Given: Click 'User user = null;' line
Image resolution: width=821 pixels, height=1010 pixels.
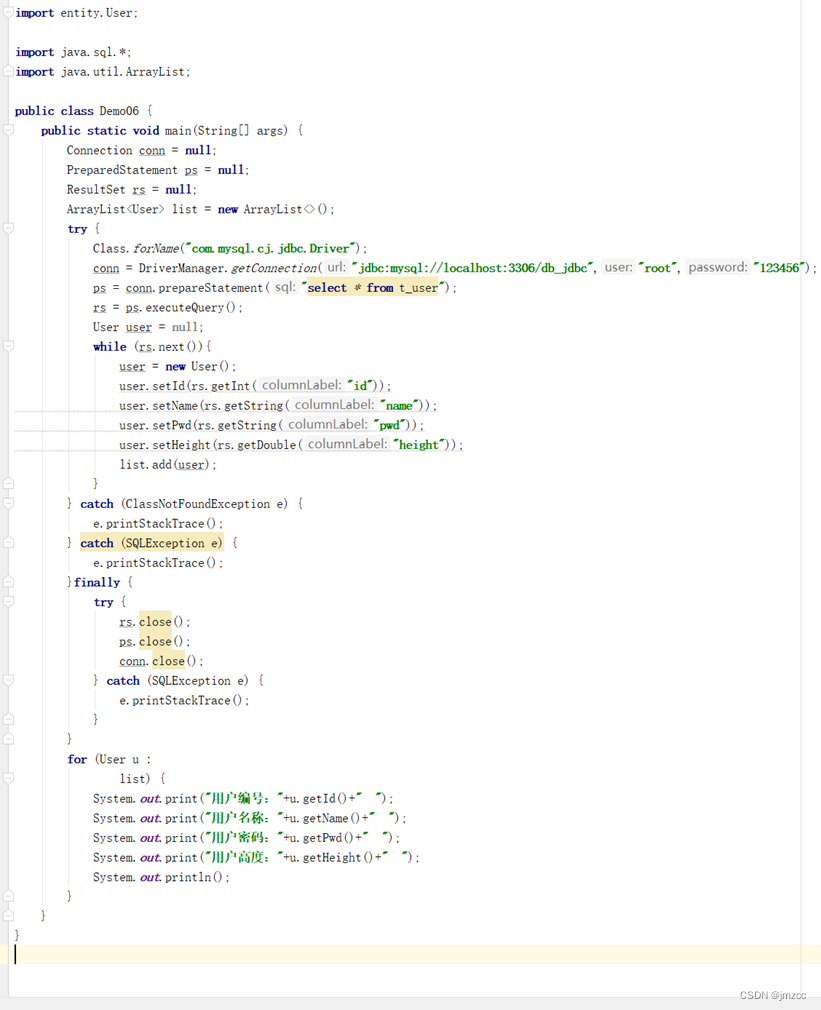Looking at the screenshot, I should 147,327.
